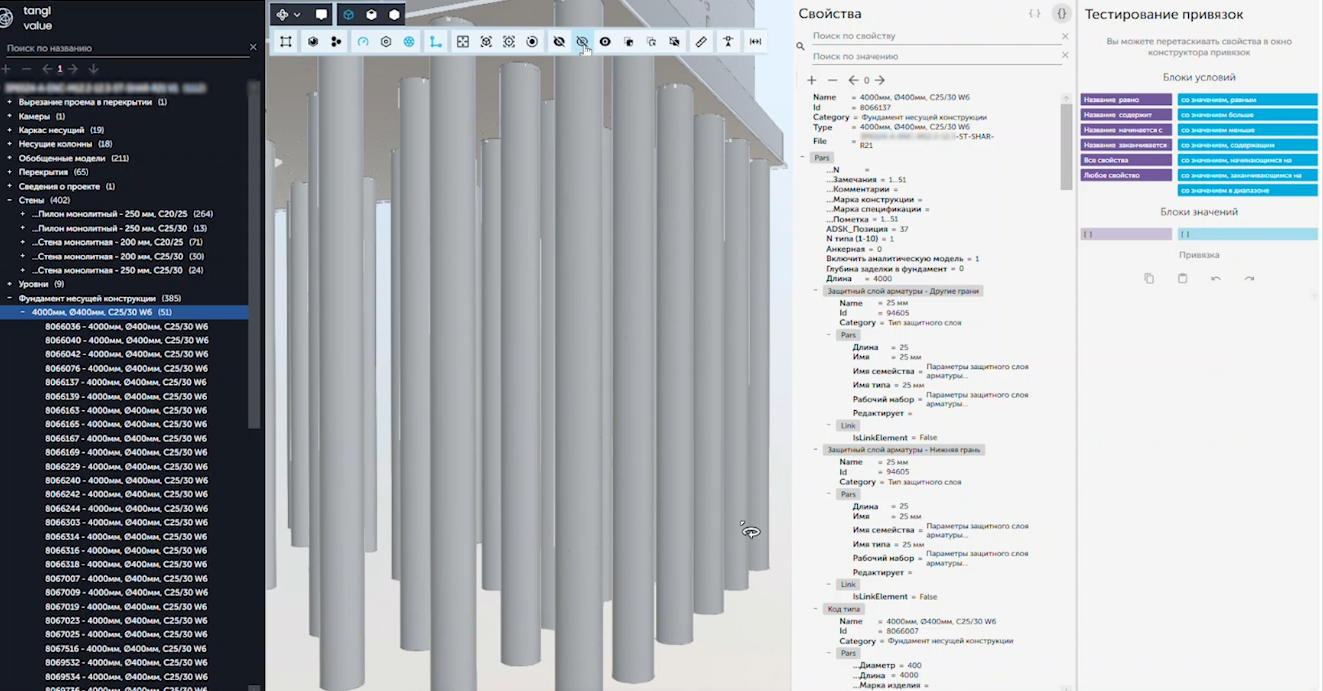Screen dimensions: 1323x691
Task: Select the Перекрытия category in the tree
Action: click(x=44, y=172)
